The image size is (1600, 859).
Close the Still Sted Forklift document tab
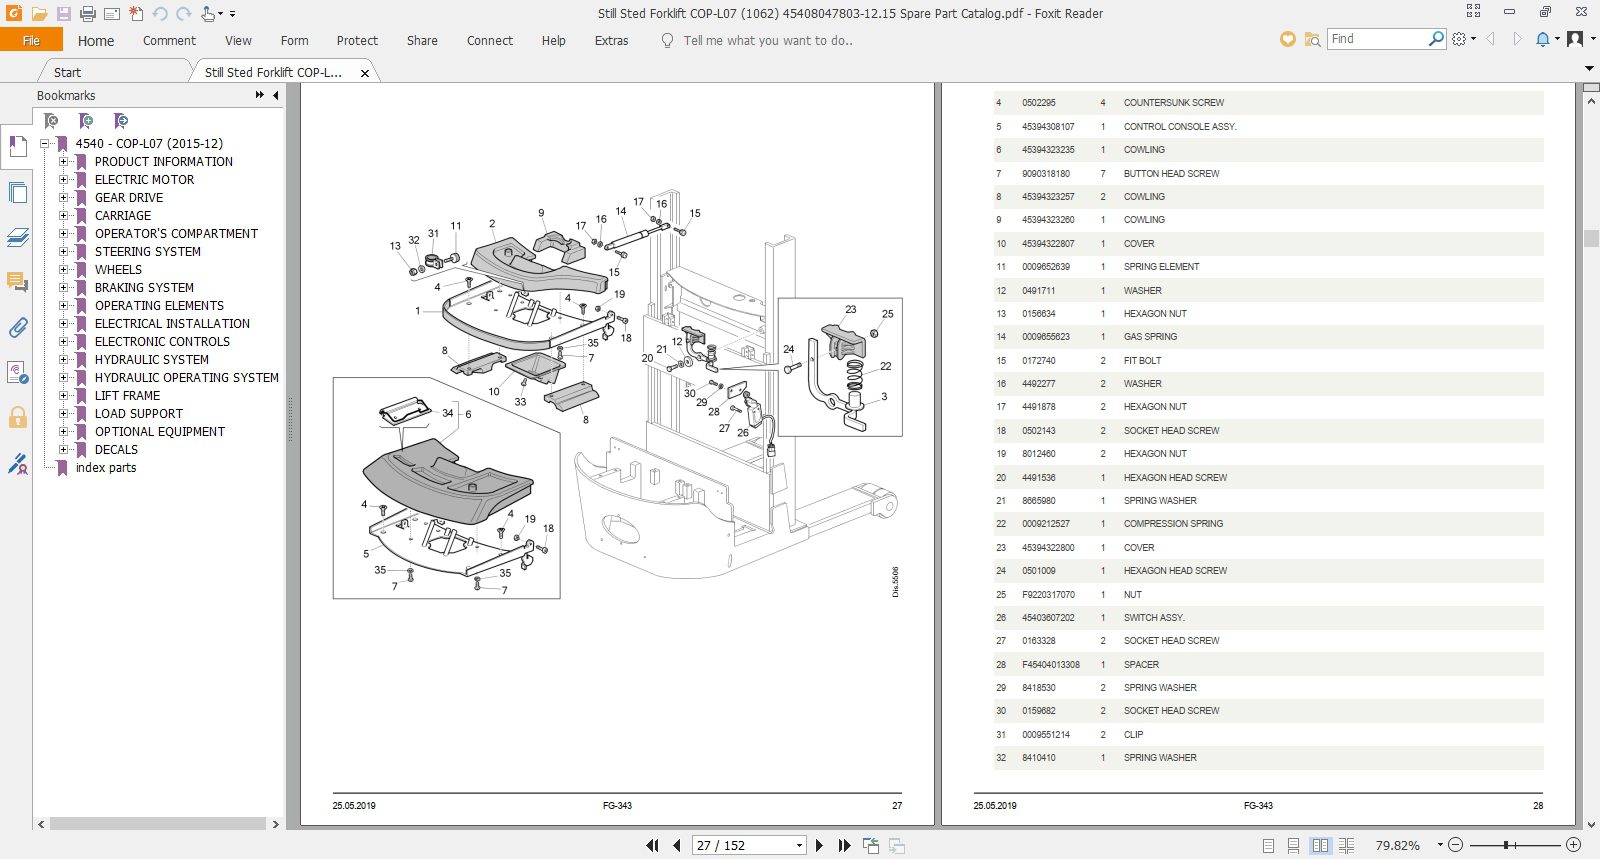tap(365, 73)
